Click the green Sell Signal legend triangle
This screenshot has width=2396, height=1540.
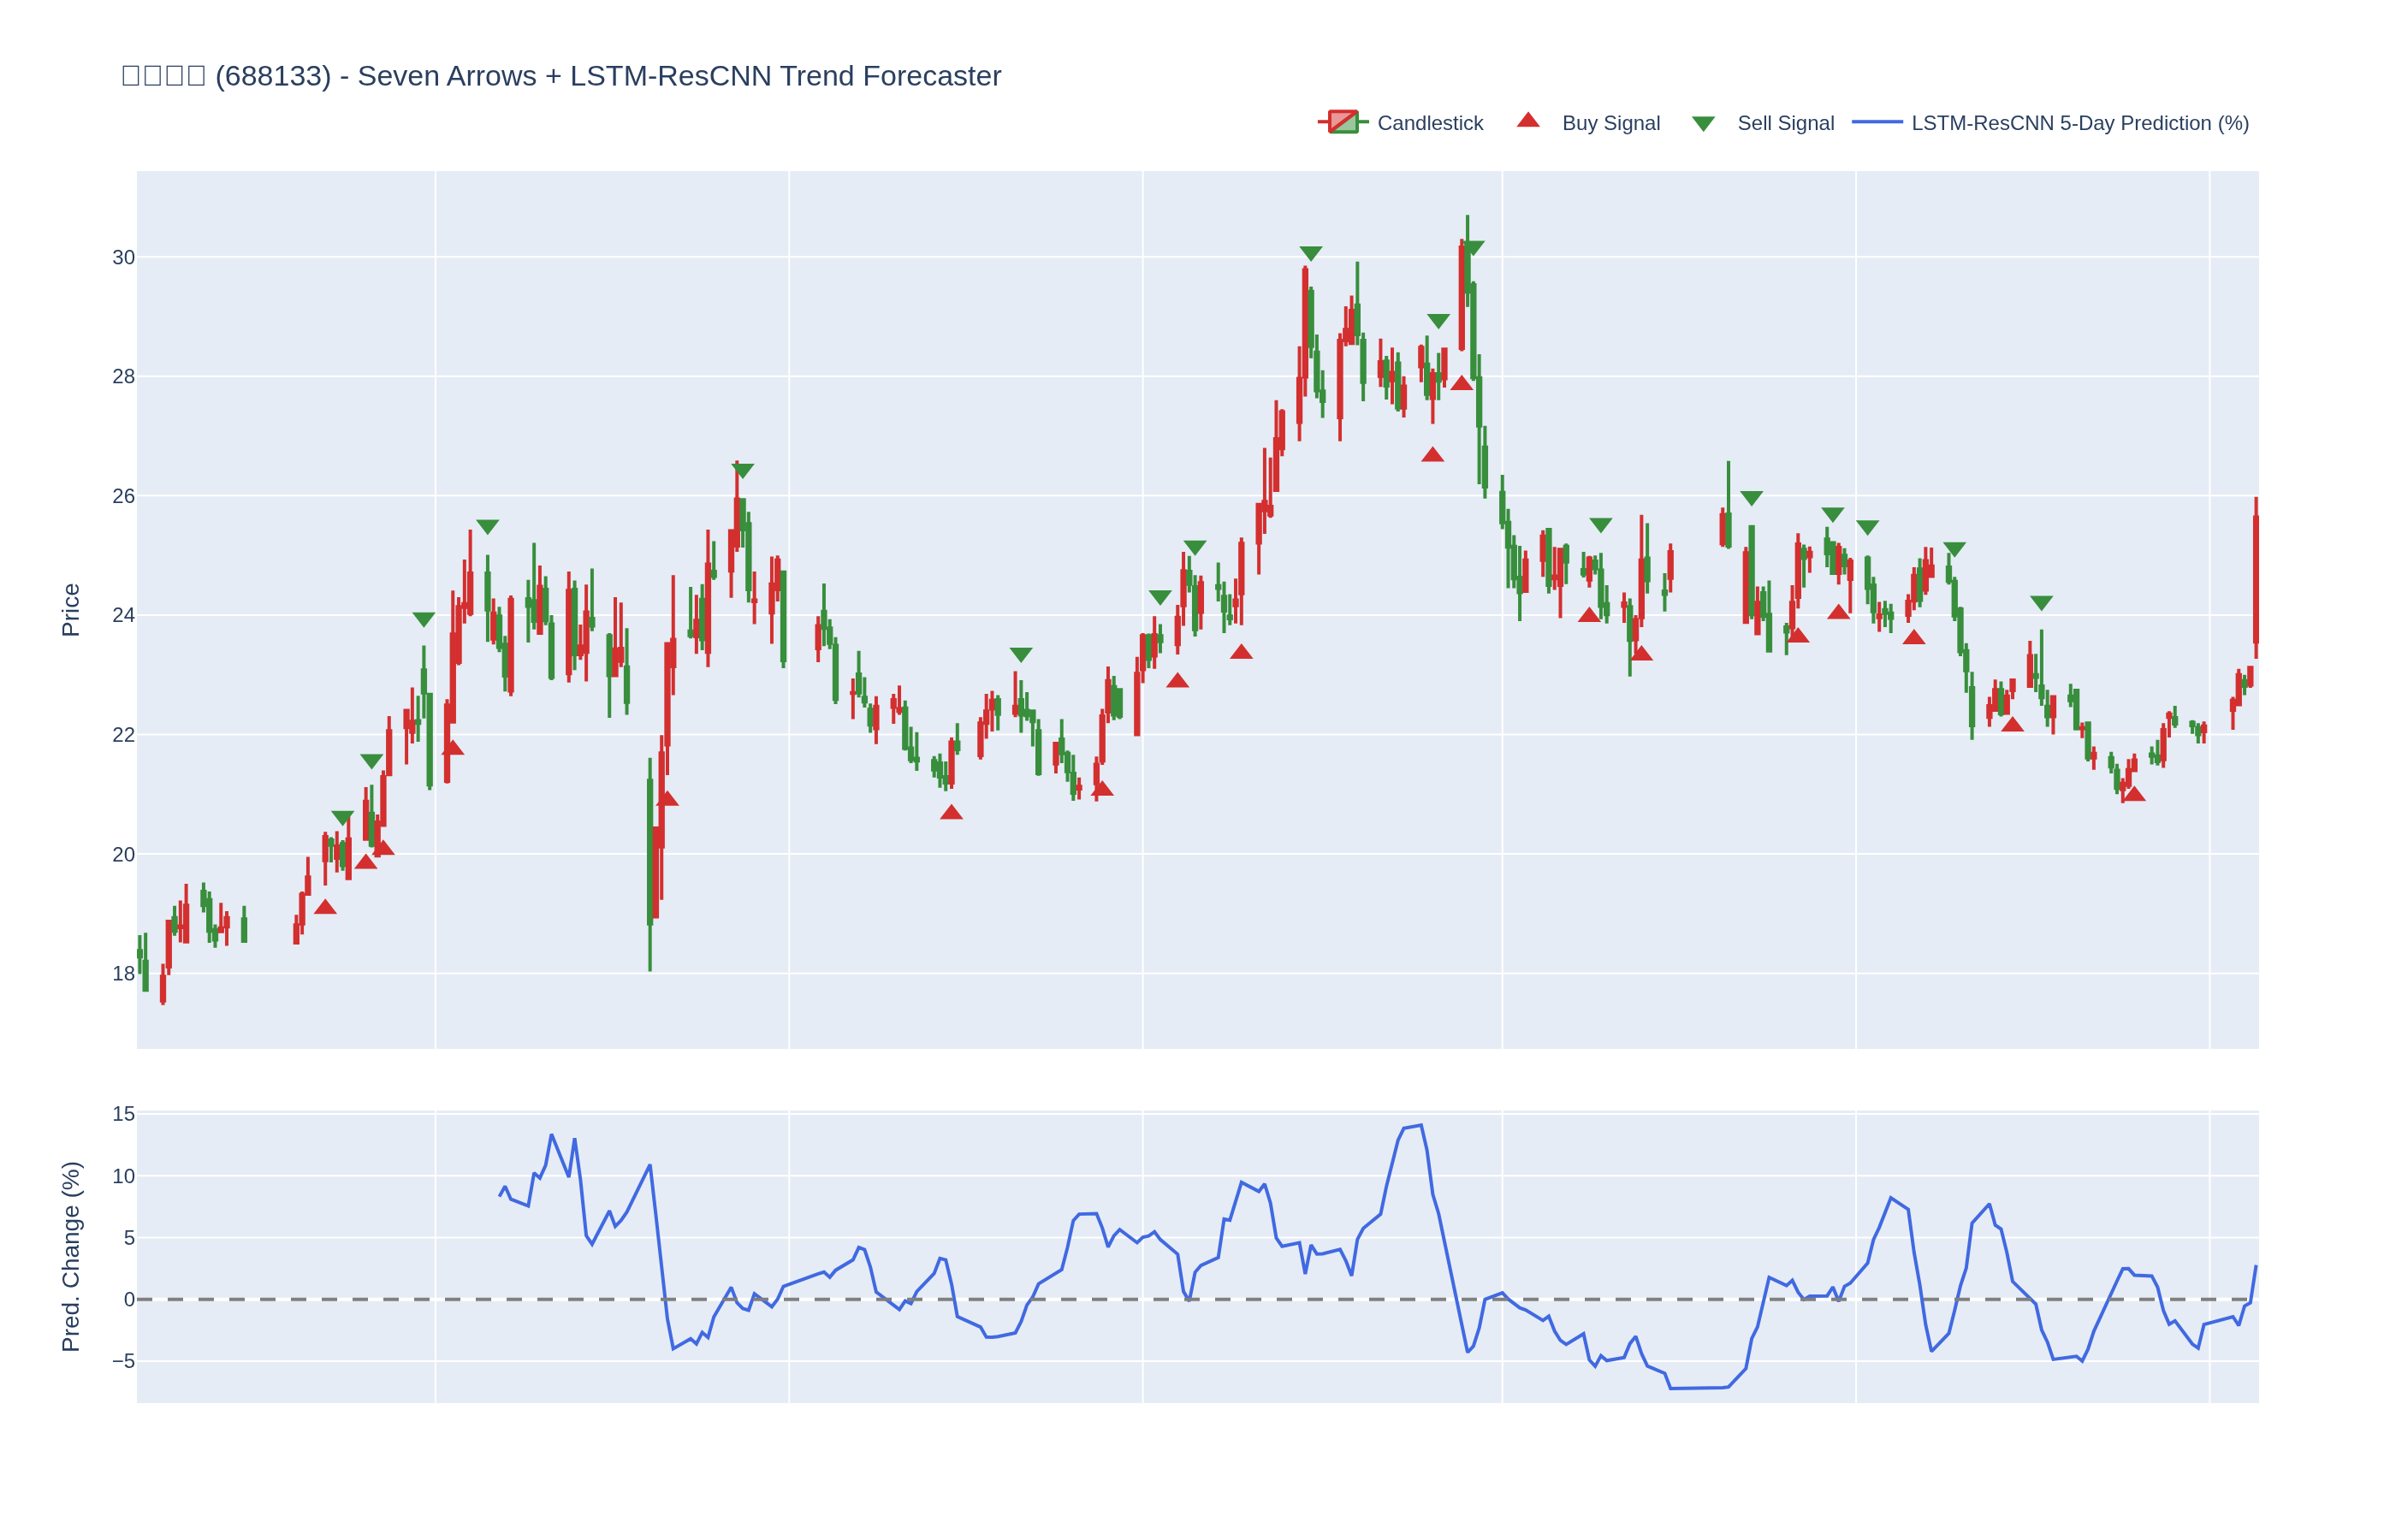click(1703, 123)
